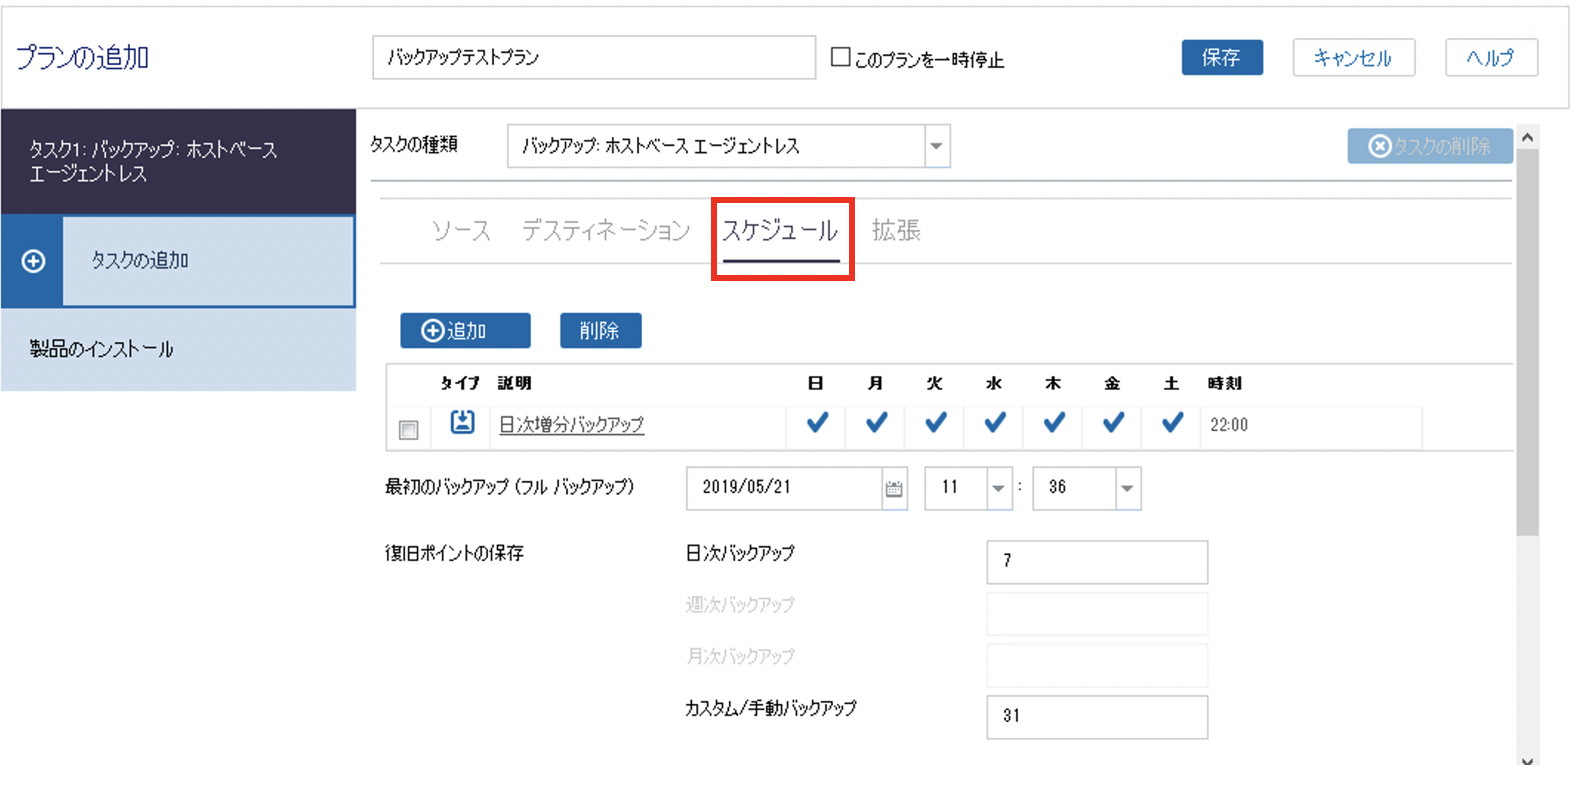Toggle Sunday (日) checkmark for daily backup
This screenshot has height=796, width=1580.
click(817, 423)
